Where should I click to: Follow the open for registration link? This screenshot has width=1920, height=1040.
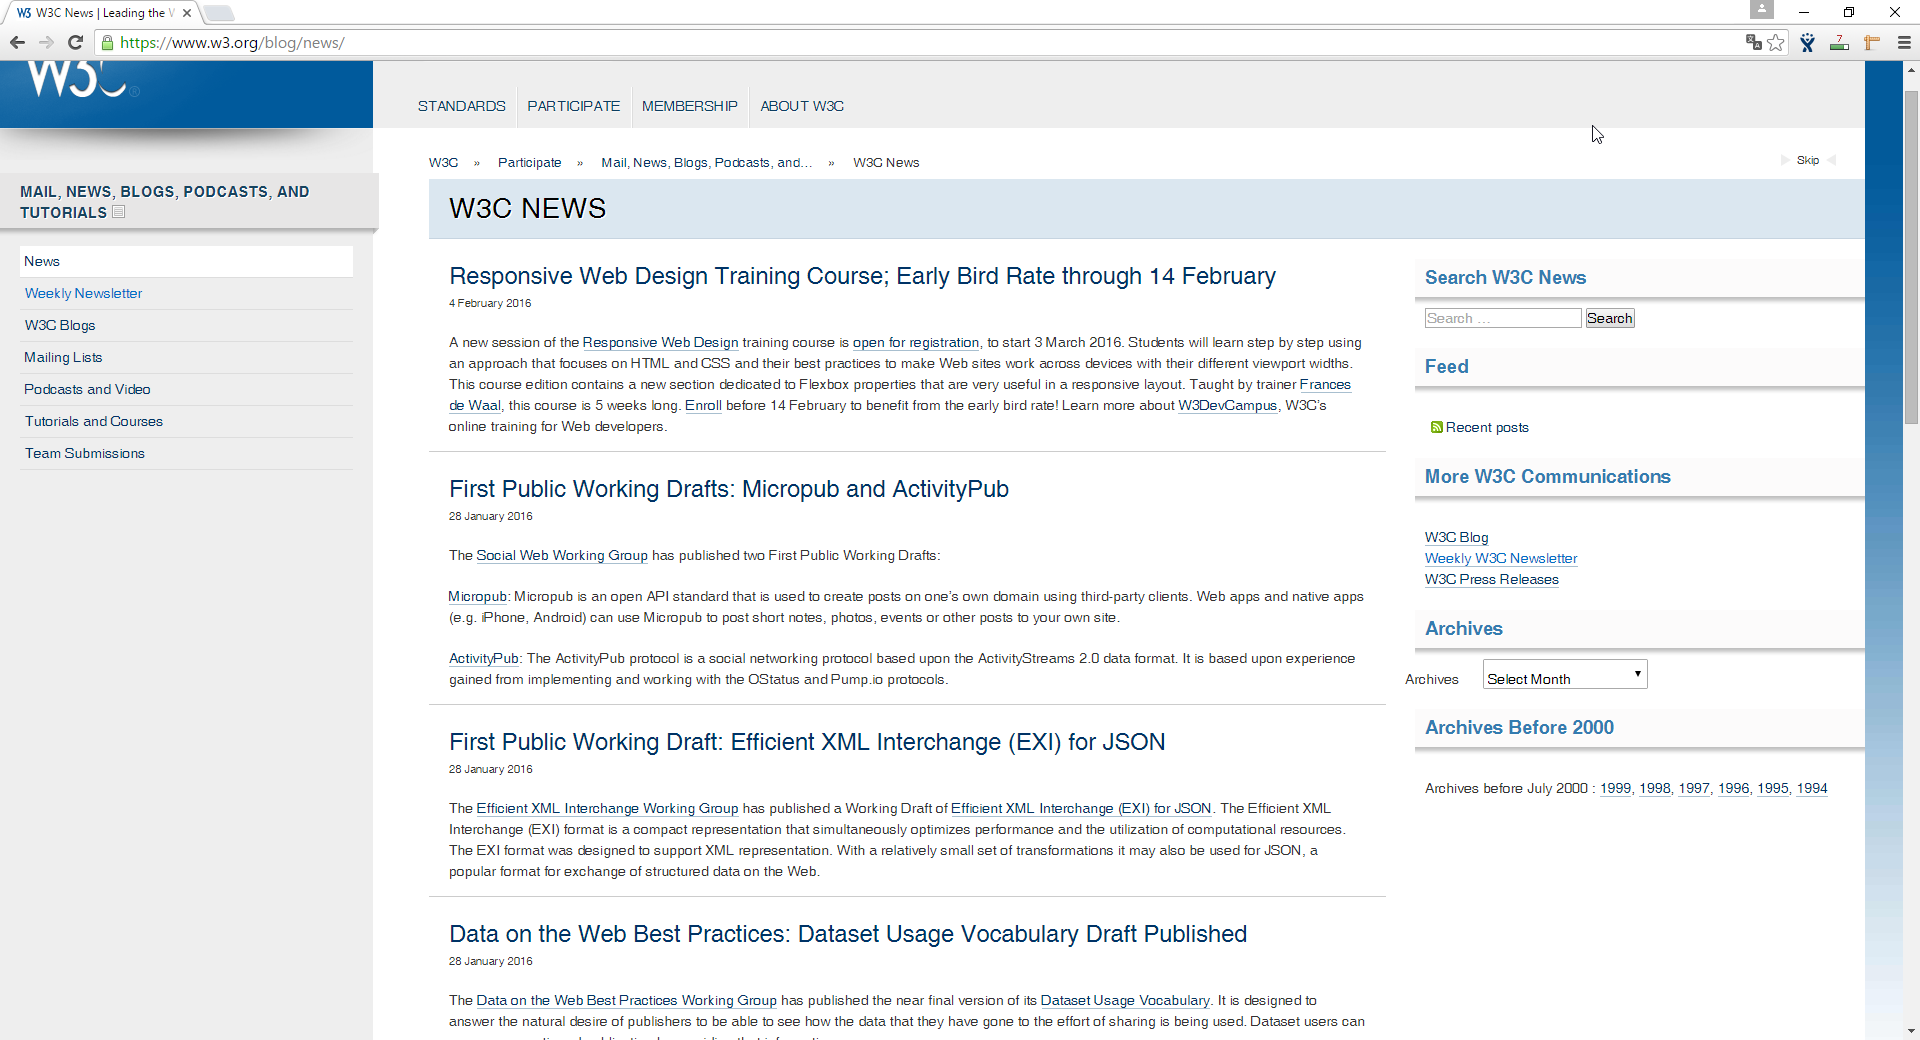[x=916, y=342]
